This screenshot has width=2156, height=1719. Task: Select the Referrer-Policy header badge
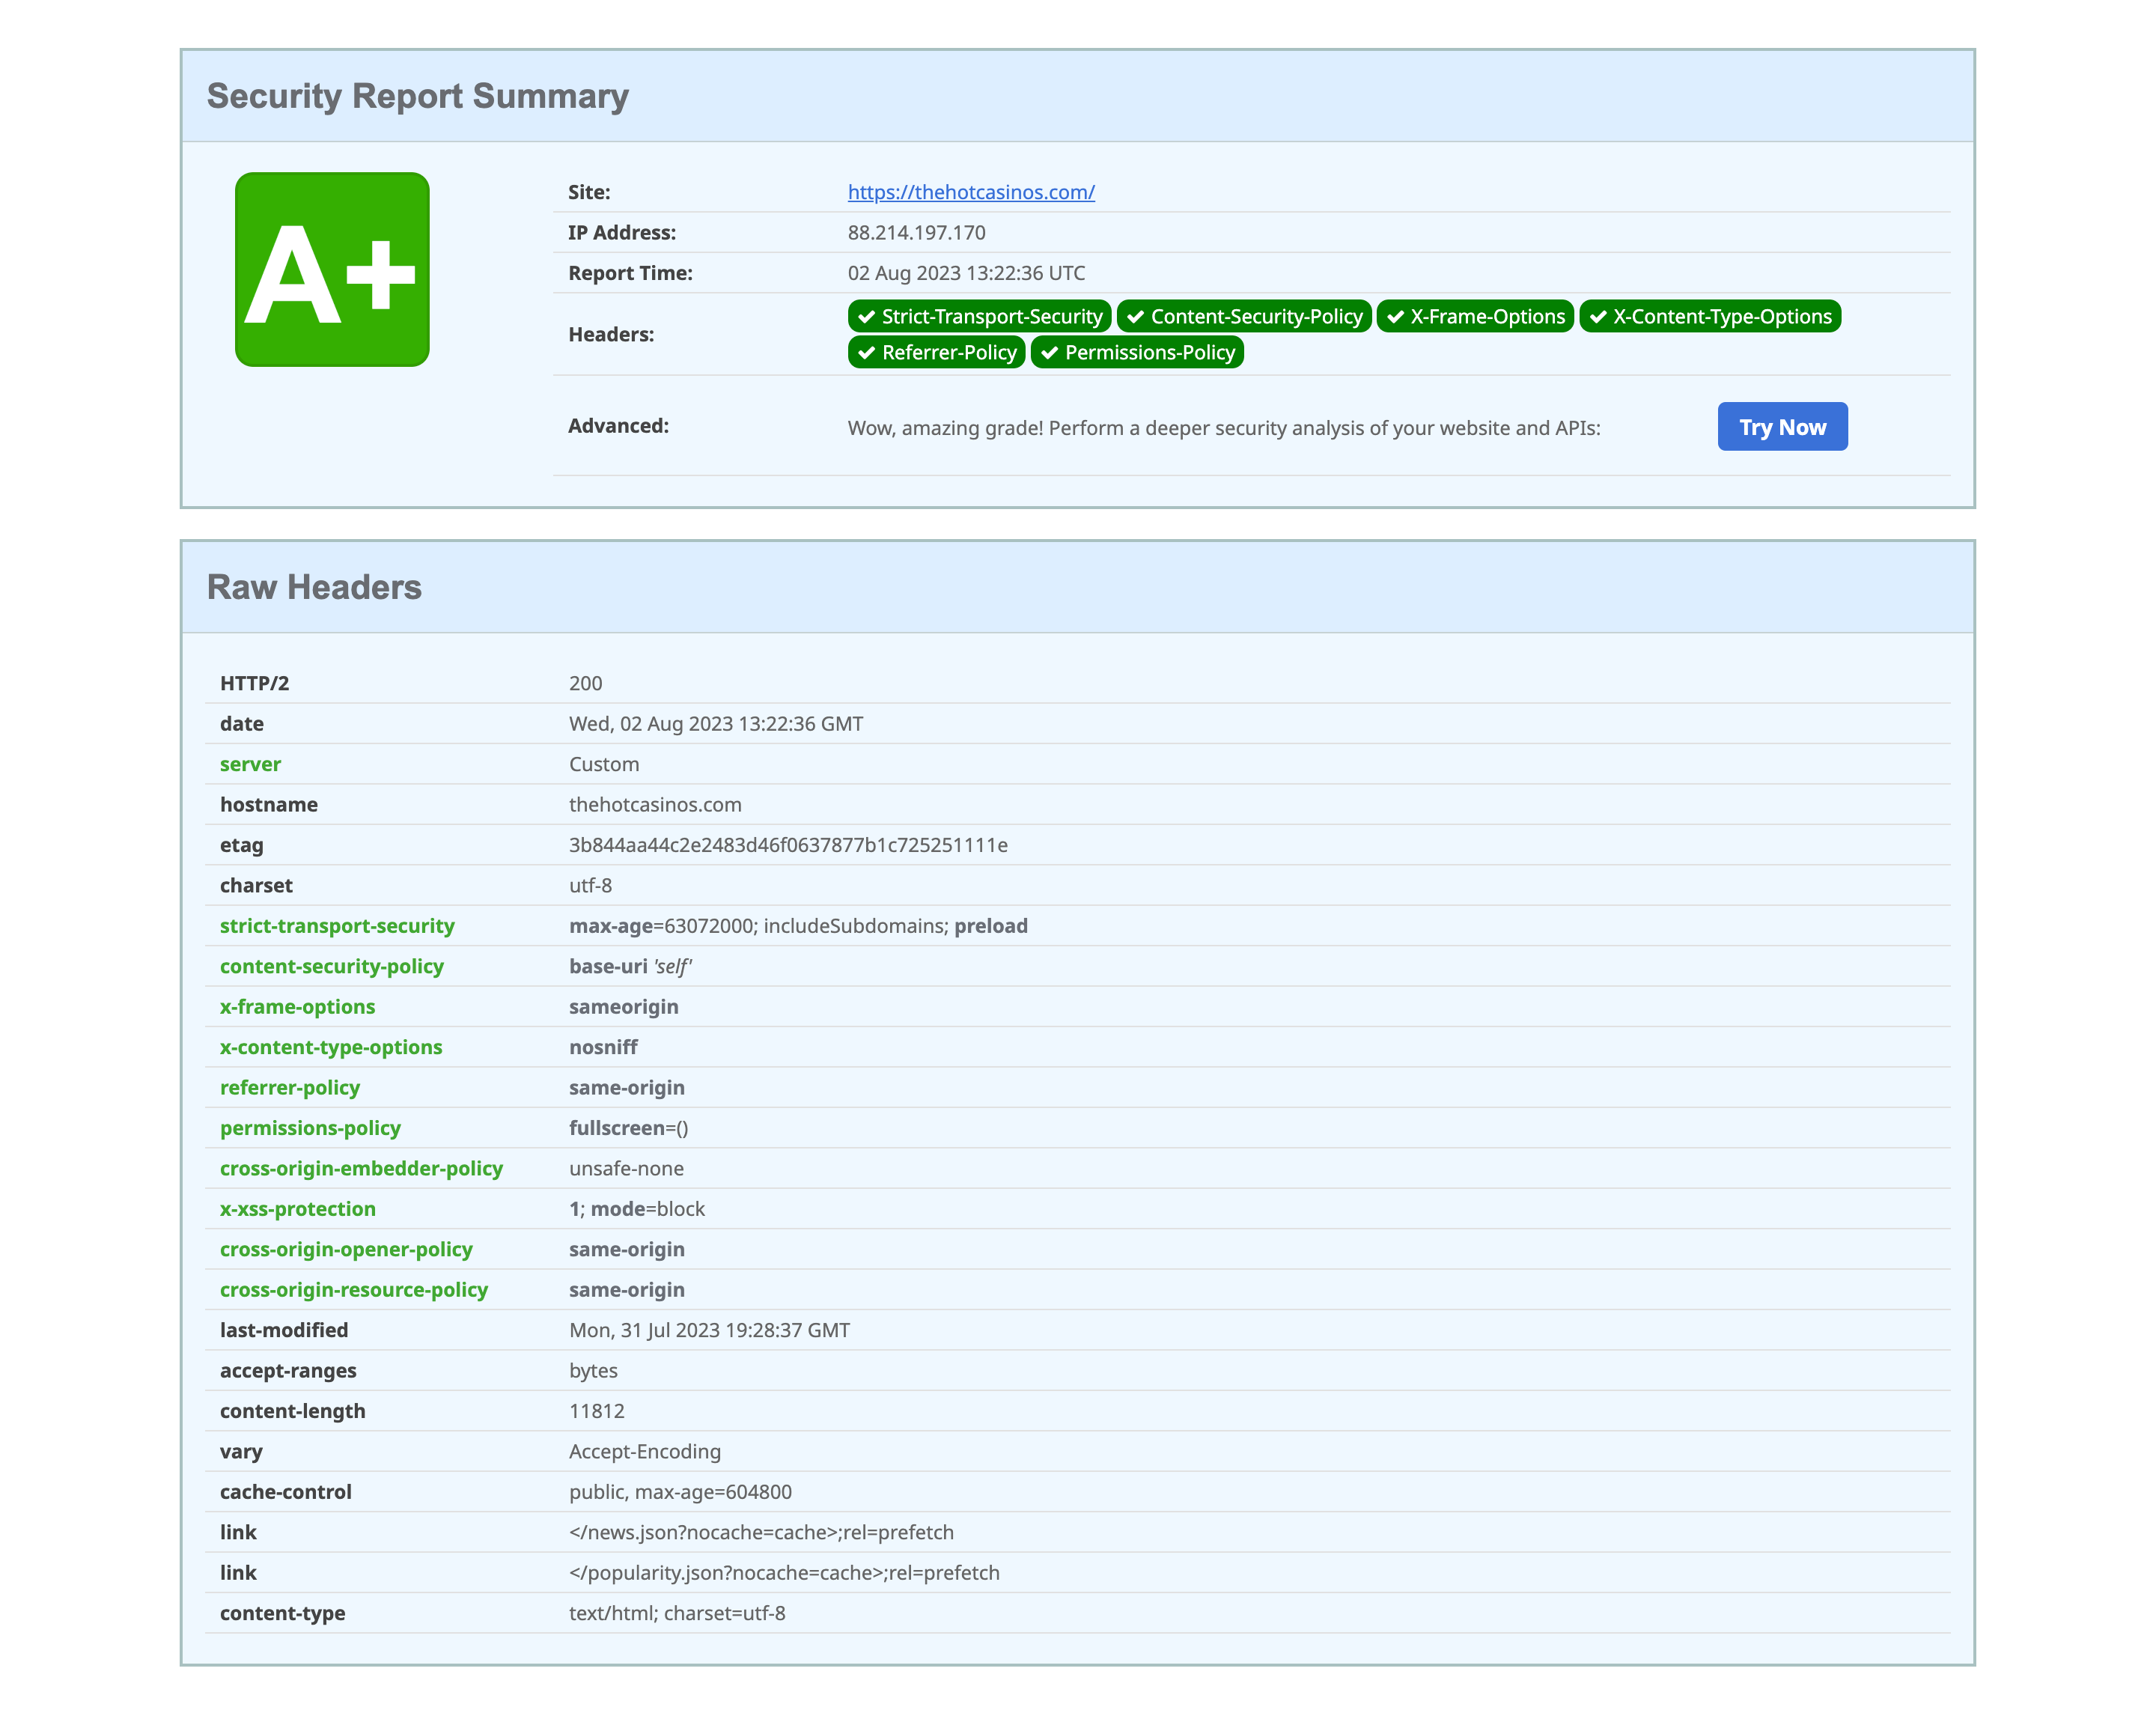point(936,352)
